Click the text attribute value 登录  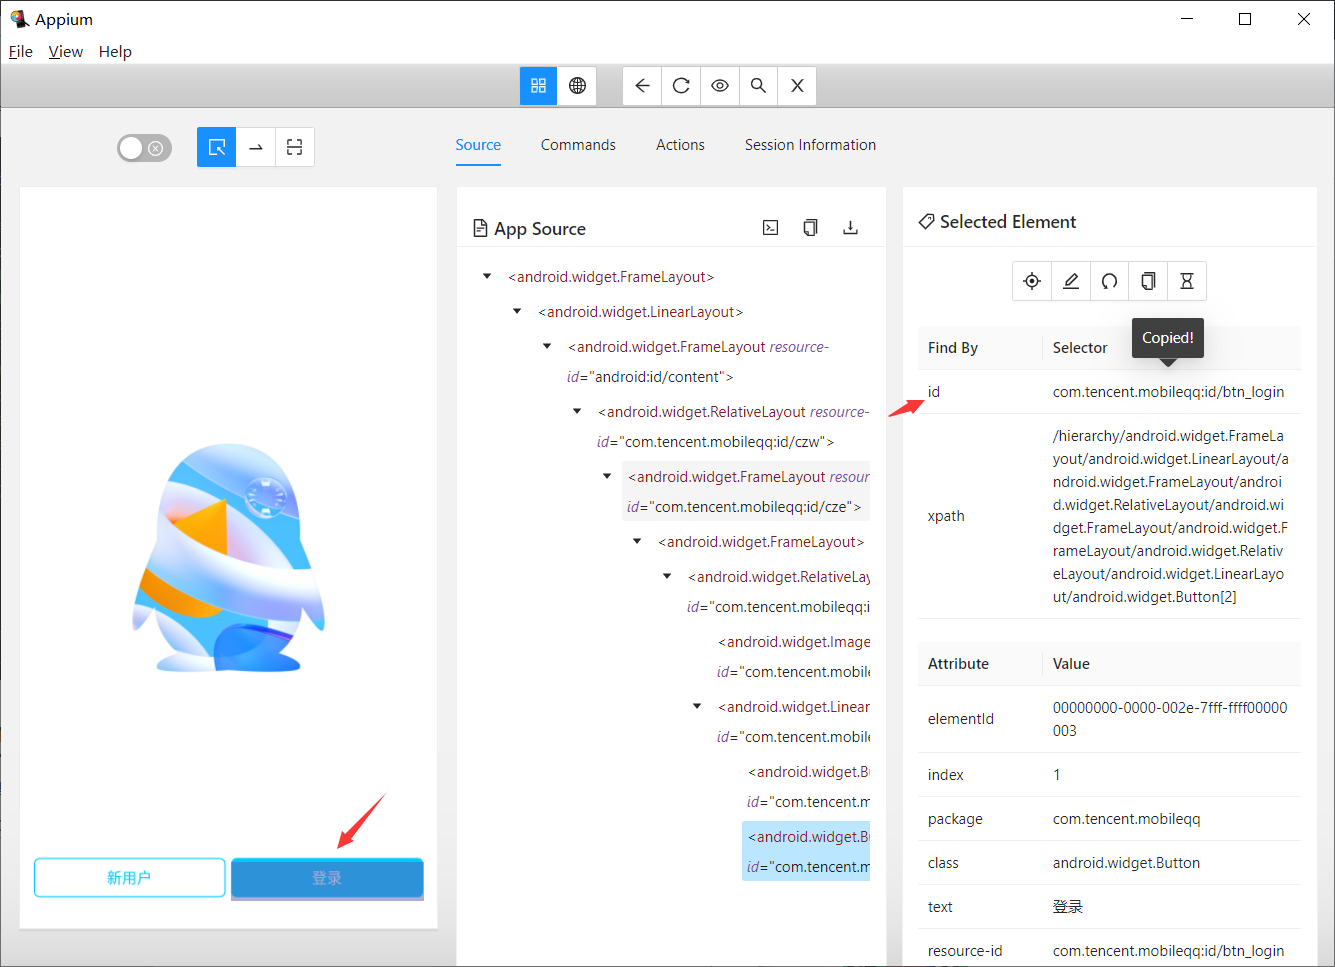coord(1068,907)
